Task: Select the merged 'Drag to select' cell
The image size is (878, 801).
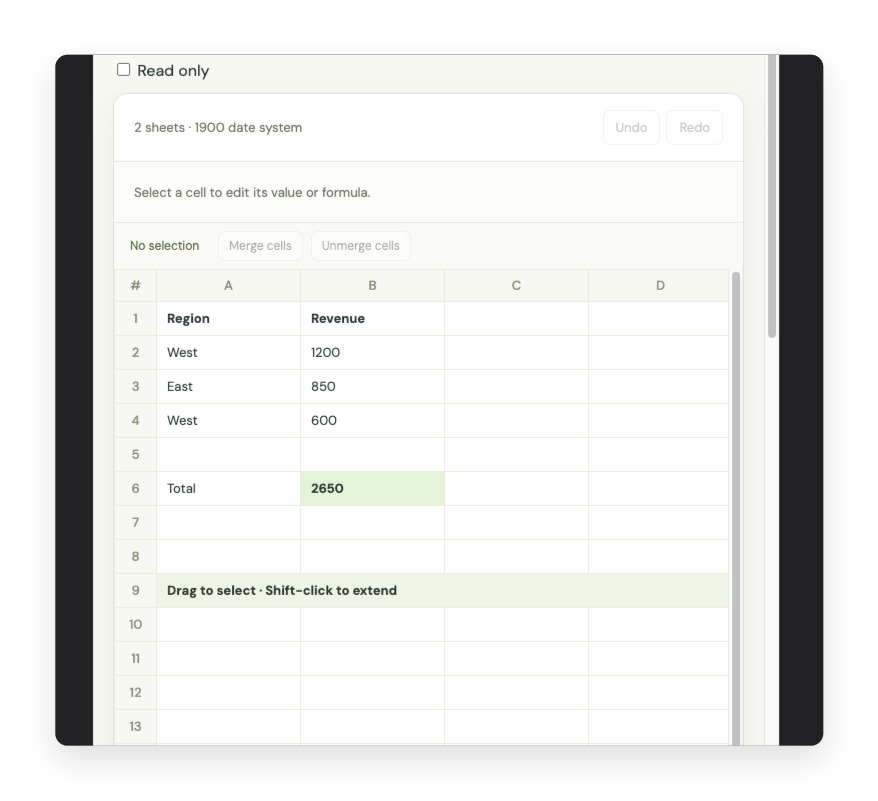Action: tap(442, 590)
